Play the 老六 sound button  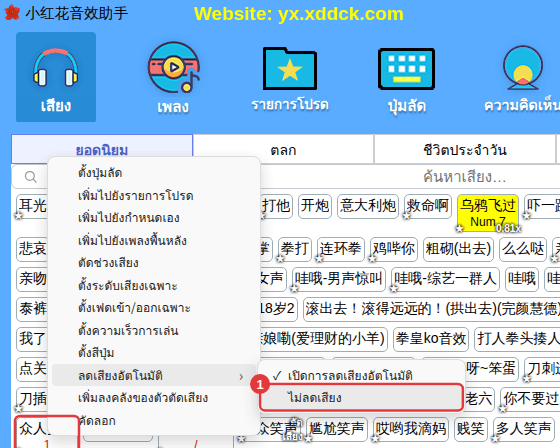click(x=479, y=399)
